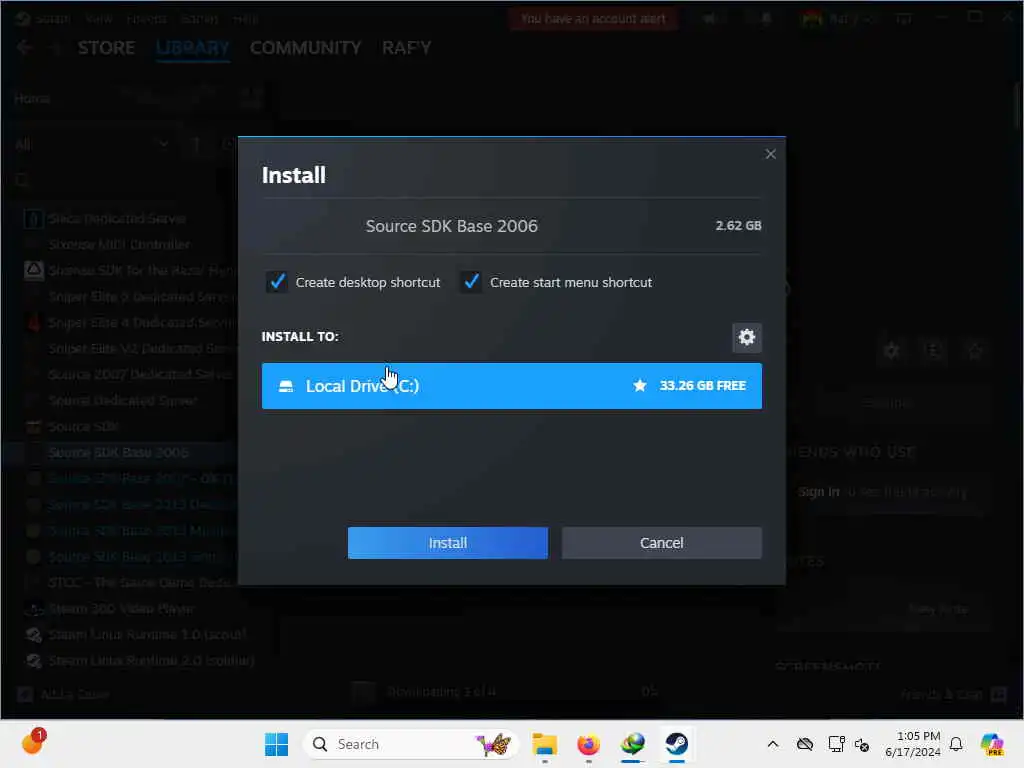1024x768 pixels.
Task: Open the COMMUNITY tab
Action: [305, 48]
